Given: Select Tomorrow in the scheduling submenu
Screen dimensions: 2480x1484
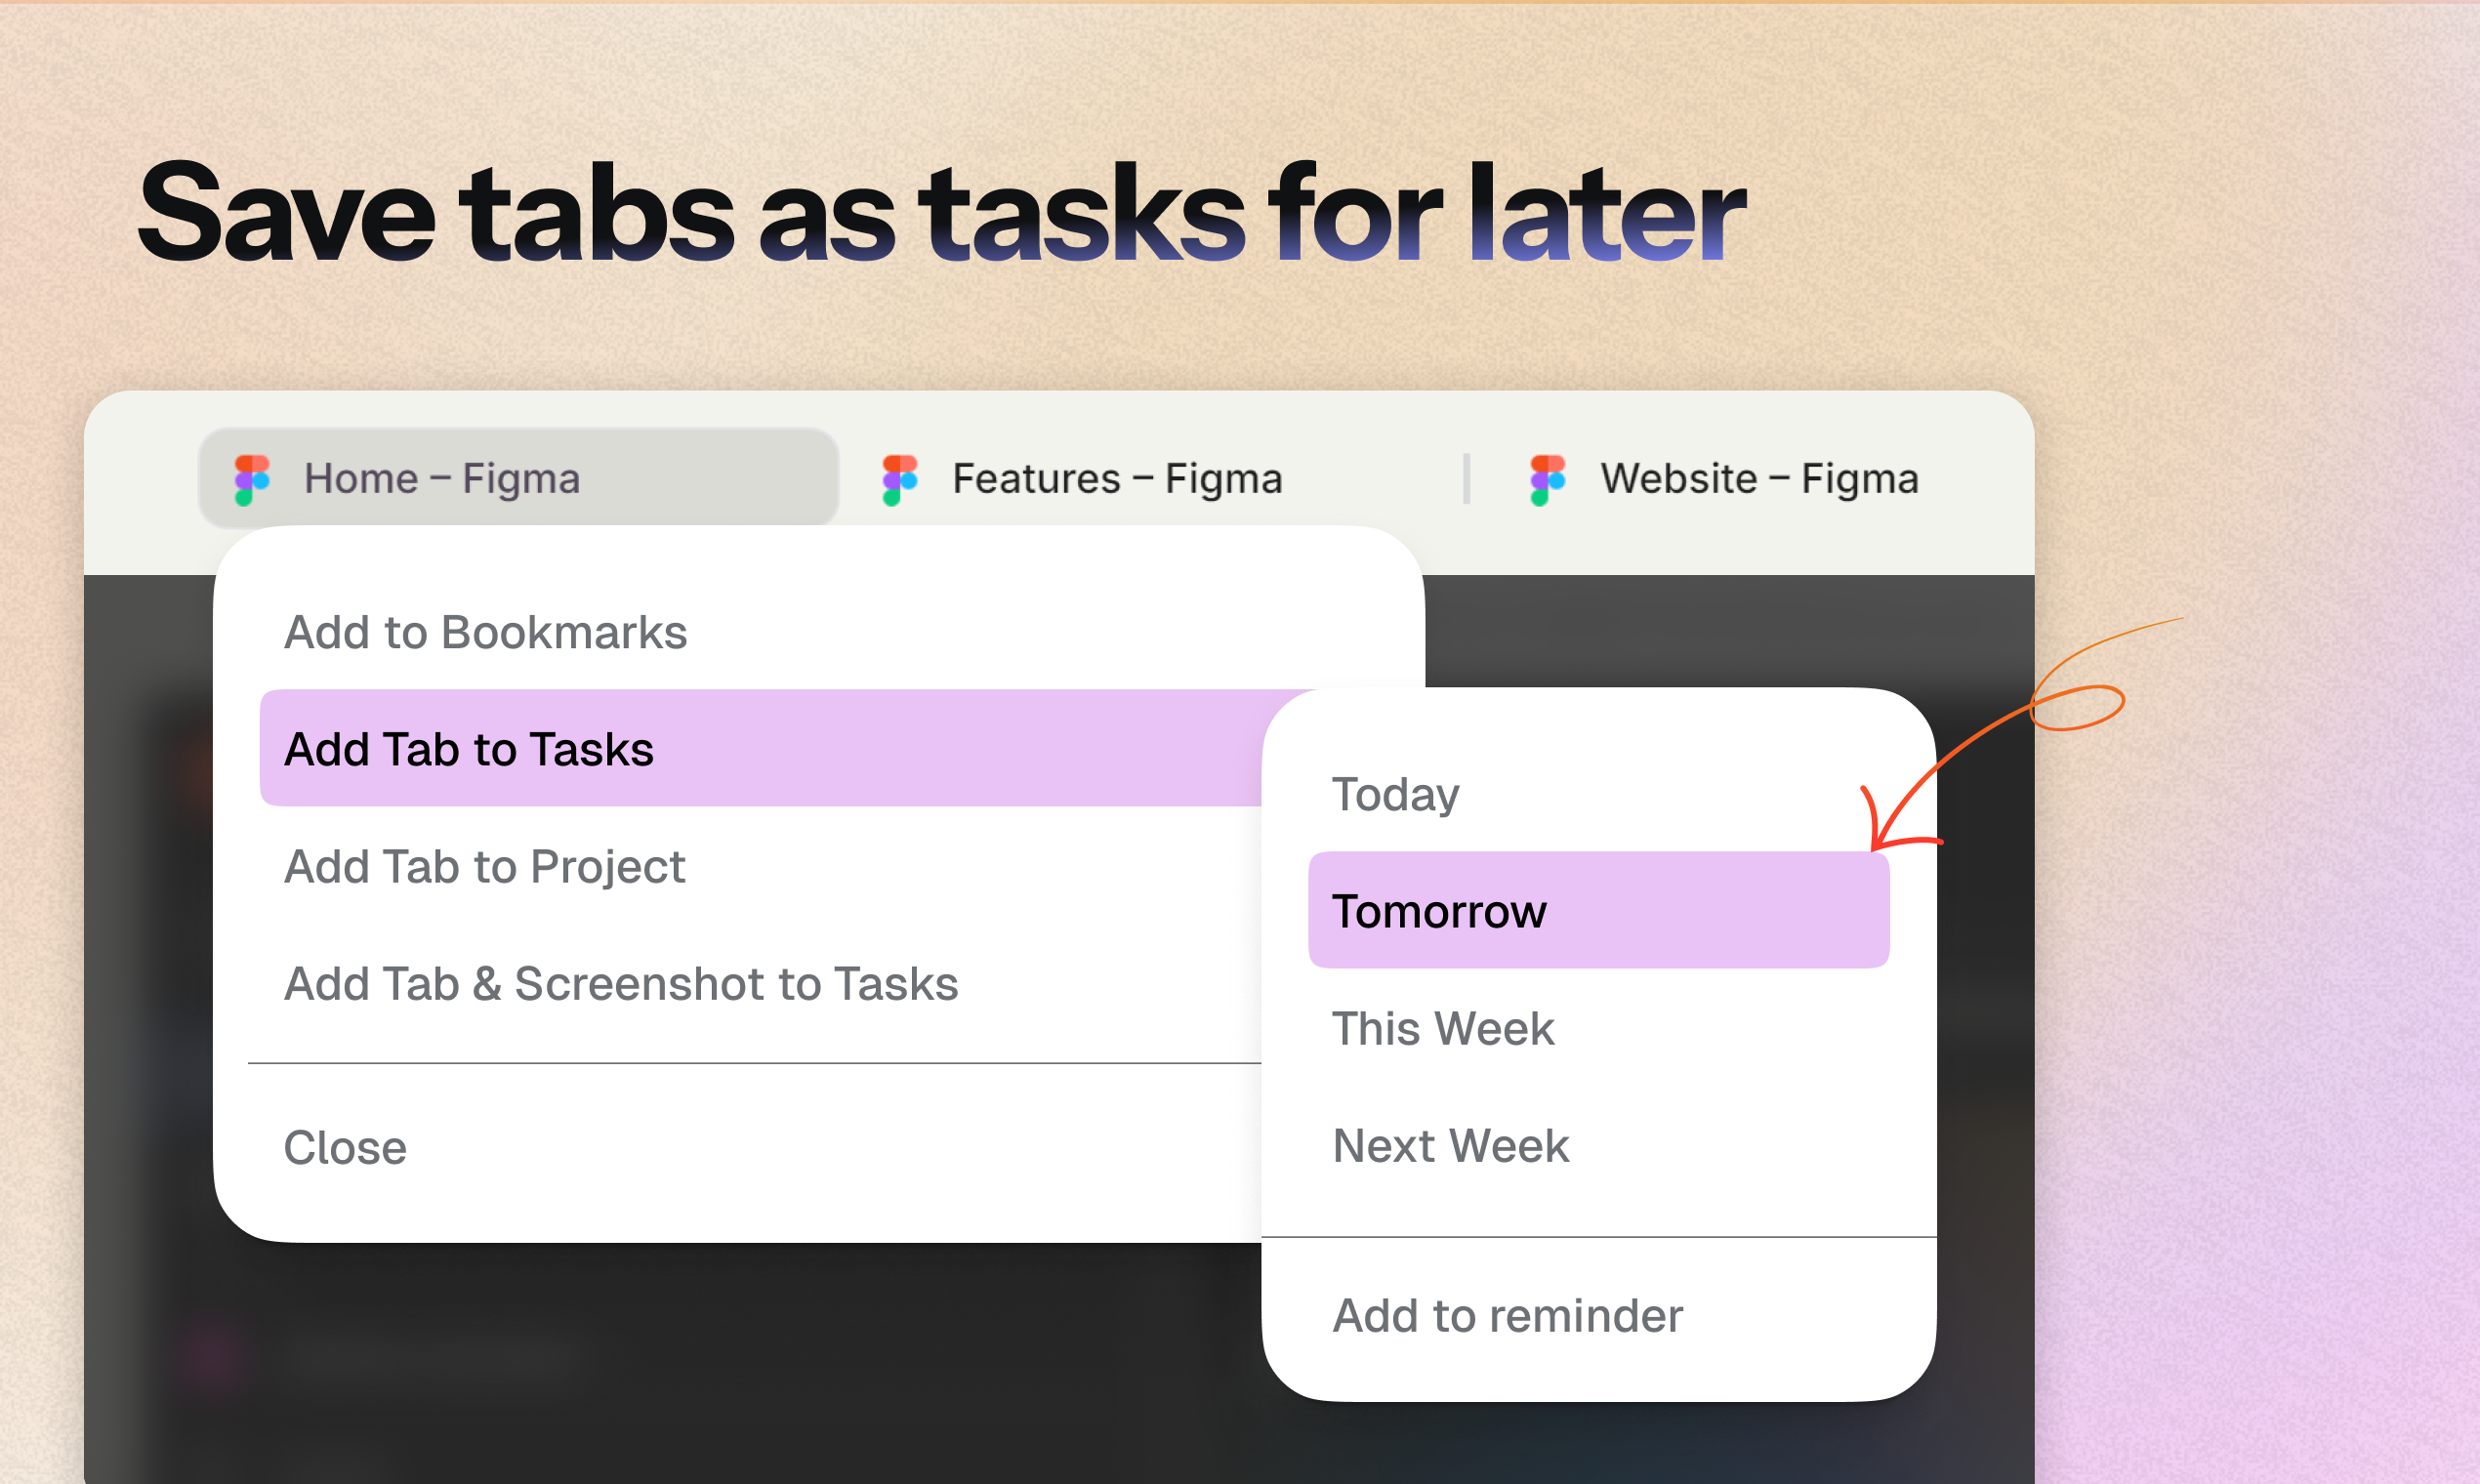Looking at the screenshot, I should (x=1440, y=911).
